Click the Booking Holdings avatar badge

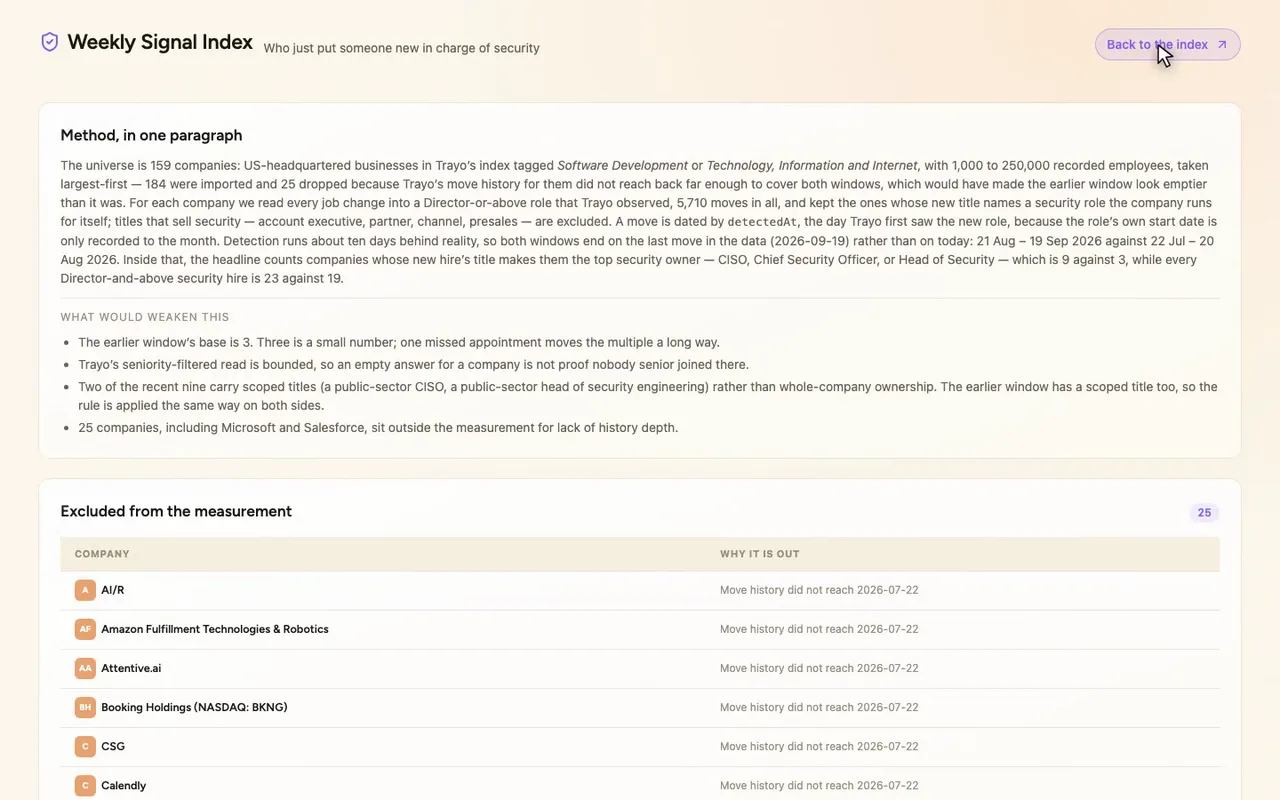[85, 707]
